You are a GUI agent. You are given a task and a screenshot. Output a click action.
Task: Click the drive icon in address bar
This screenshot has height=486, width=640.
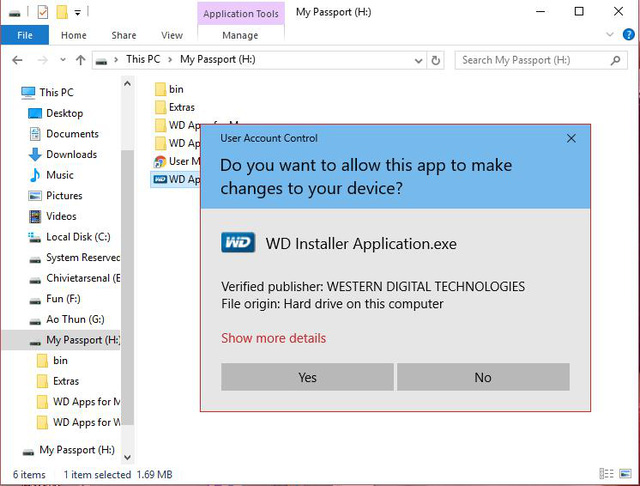click(101, 61)
